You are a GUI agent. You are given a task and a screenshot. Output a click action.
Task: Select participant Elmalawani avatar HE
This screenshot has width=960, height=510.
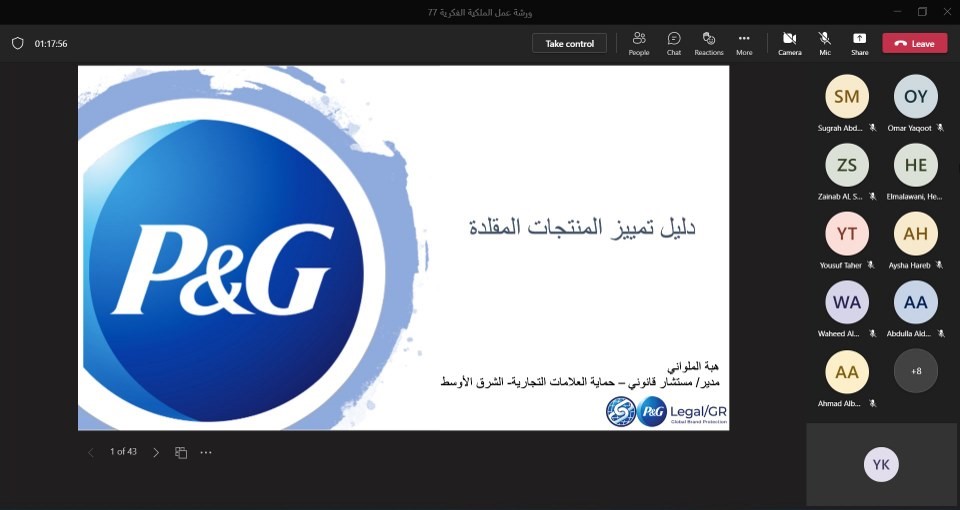coord(915,165)
